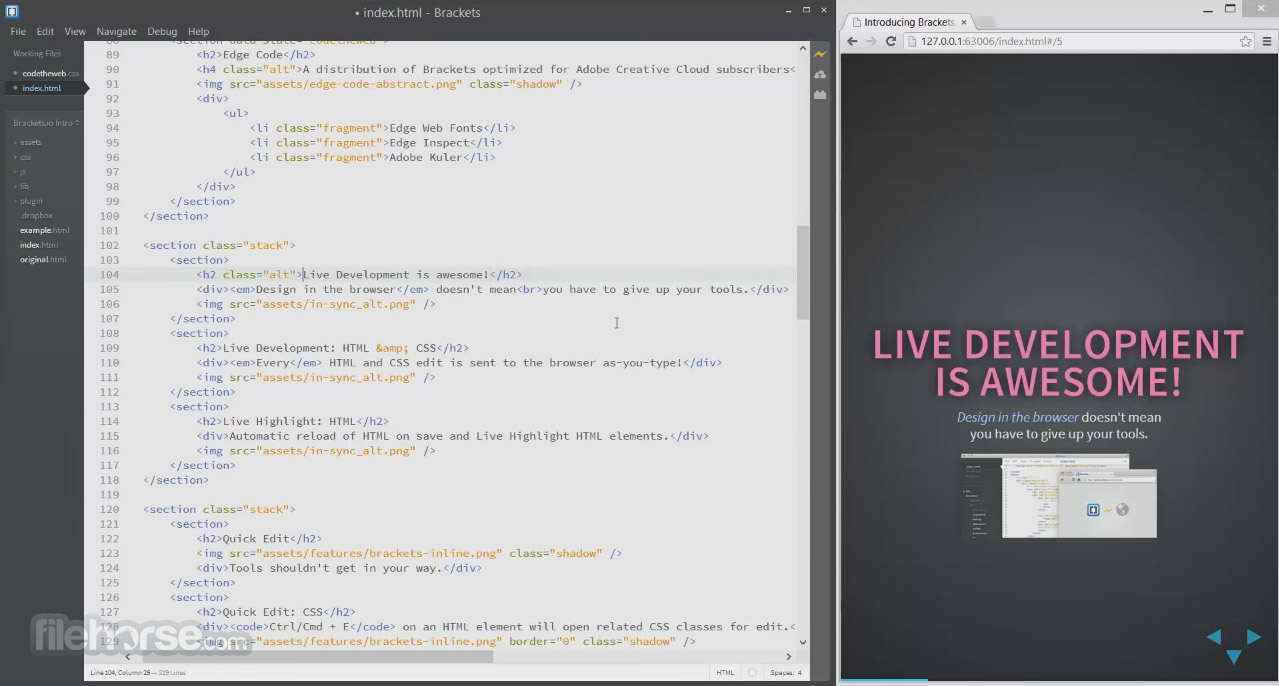Viewport: 1279px width, 686px height.
Task: Expand the lib folder
Action: coord(24,186)
